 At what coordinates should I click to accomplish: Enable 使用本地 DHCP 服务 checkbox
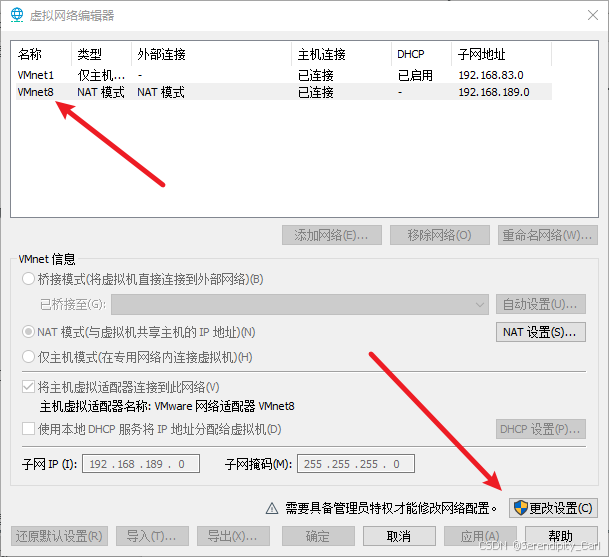point(28,429)
